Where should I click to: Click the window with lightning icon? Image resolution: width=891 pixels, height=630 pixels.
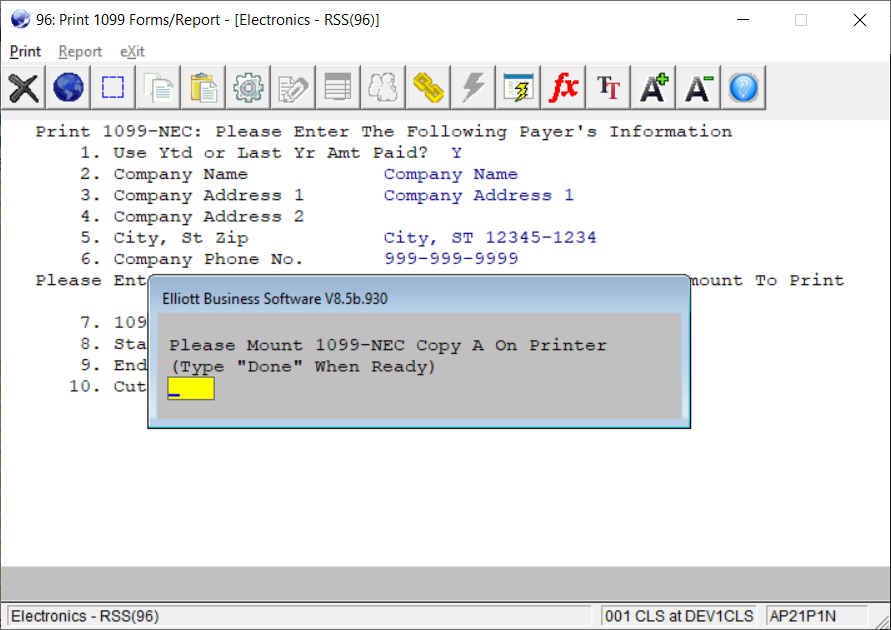(518, 87)
